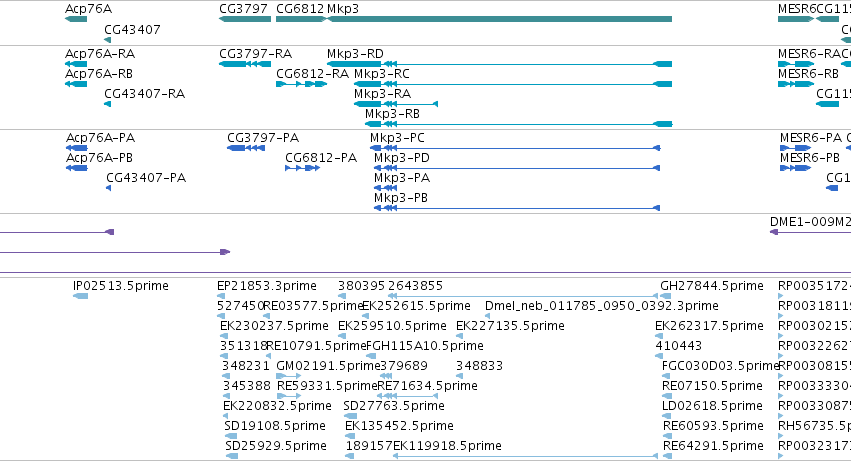Select the feature labeled 351318
Viewport: 851px width, 461px height.
click(244, 346)
